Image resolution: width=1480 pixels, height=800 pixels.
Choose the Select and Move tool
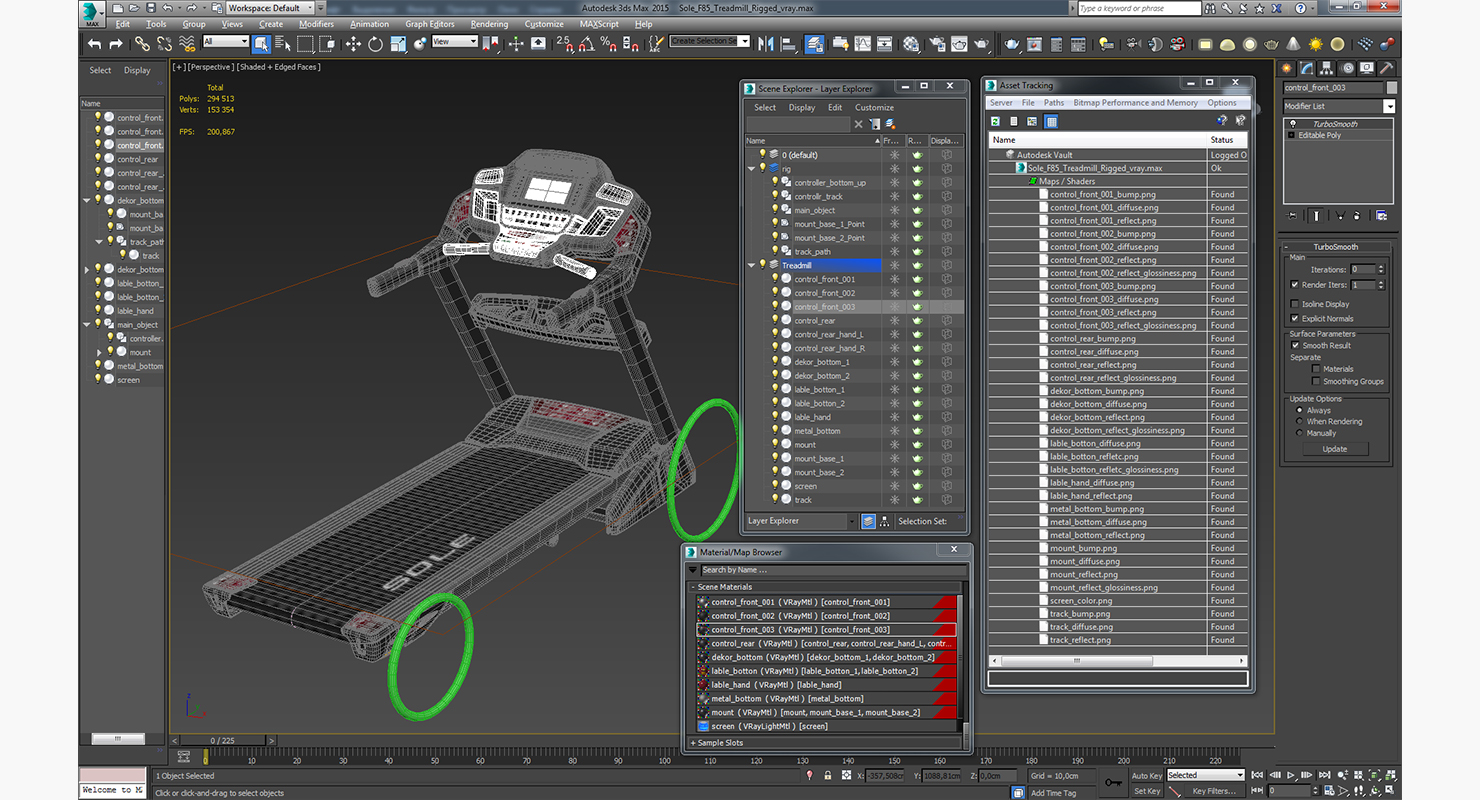coord(353,44)
